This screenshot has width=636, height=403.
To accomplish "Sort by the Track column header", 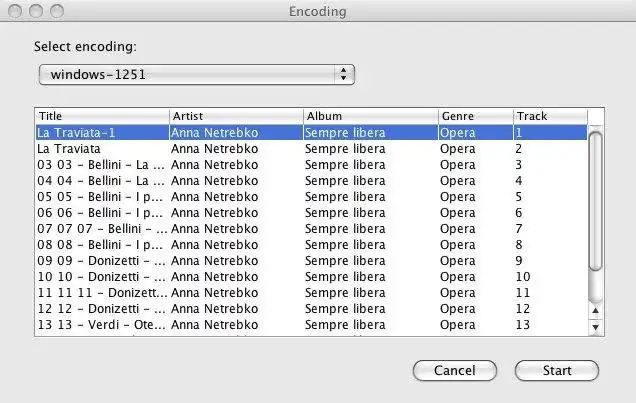I will pos(548,116).
